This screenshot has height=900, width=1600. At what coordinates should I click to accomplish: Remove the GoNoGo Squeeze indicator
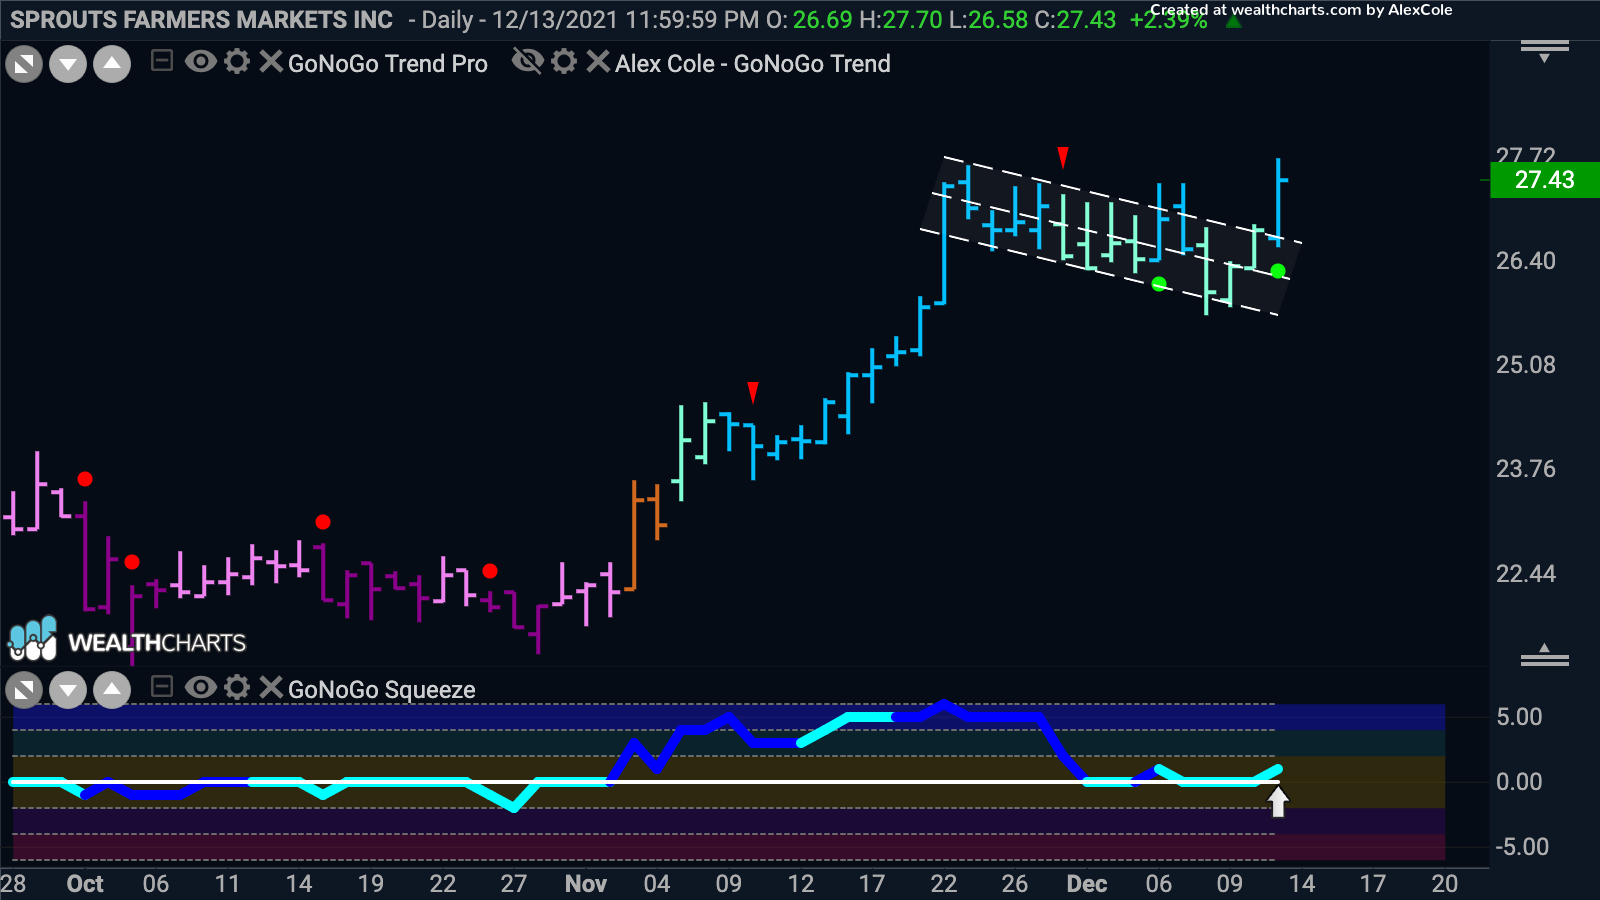[x=271, y=687]
